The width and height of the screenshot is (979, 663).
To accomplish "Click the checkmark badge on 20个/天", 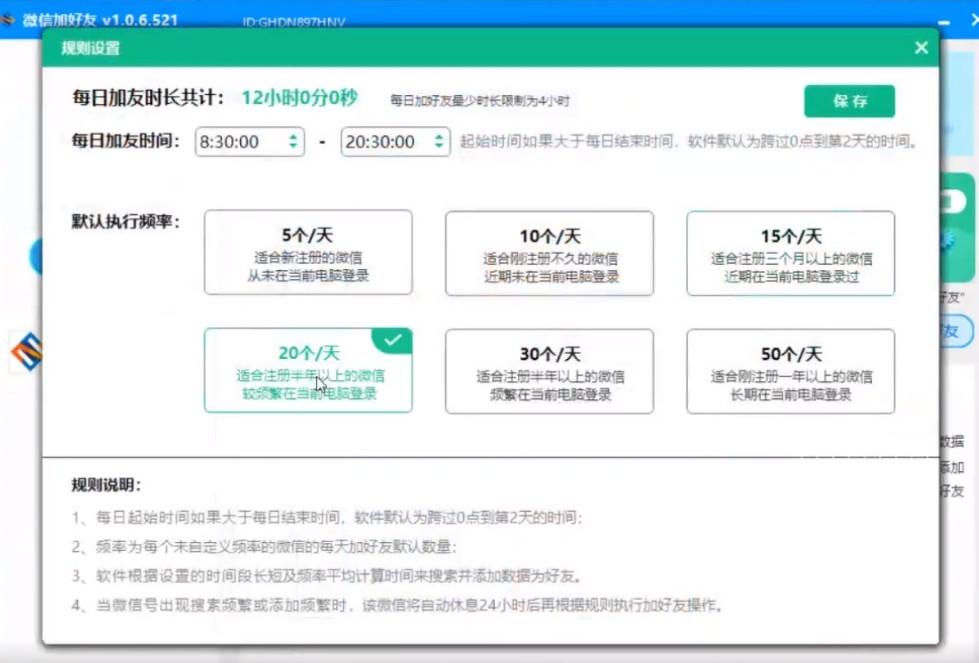I will point(393,340).
